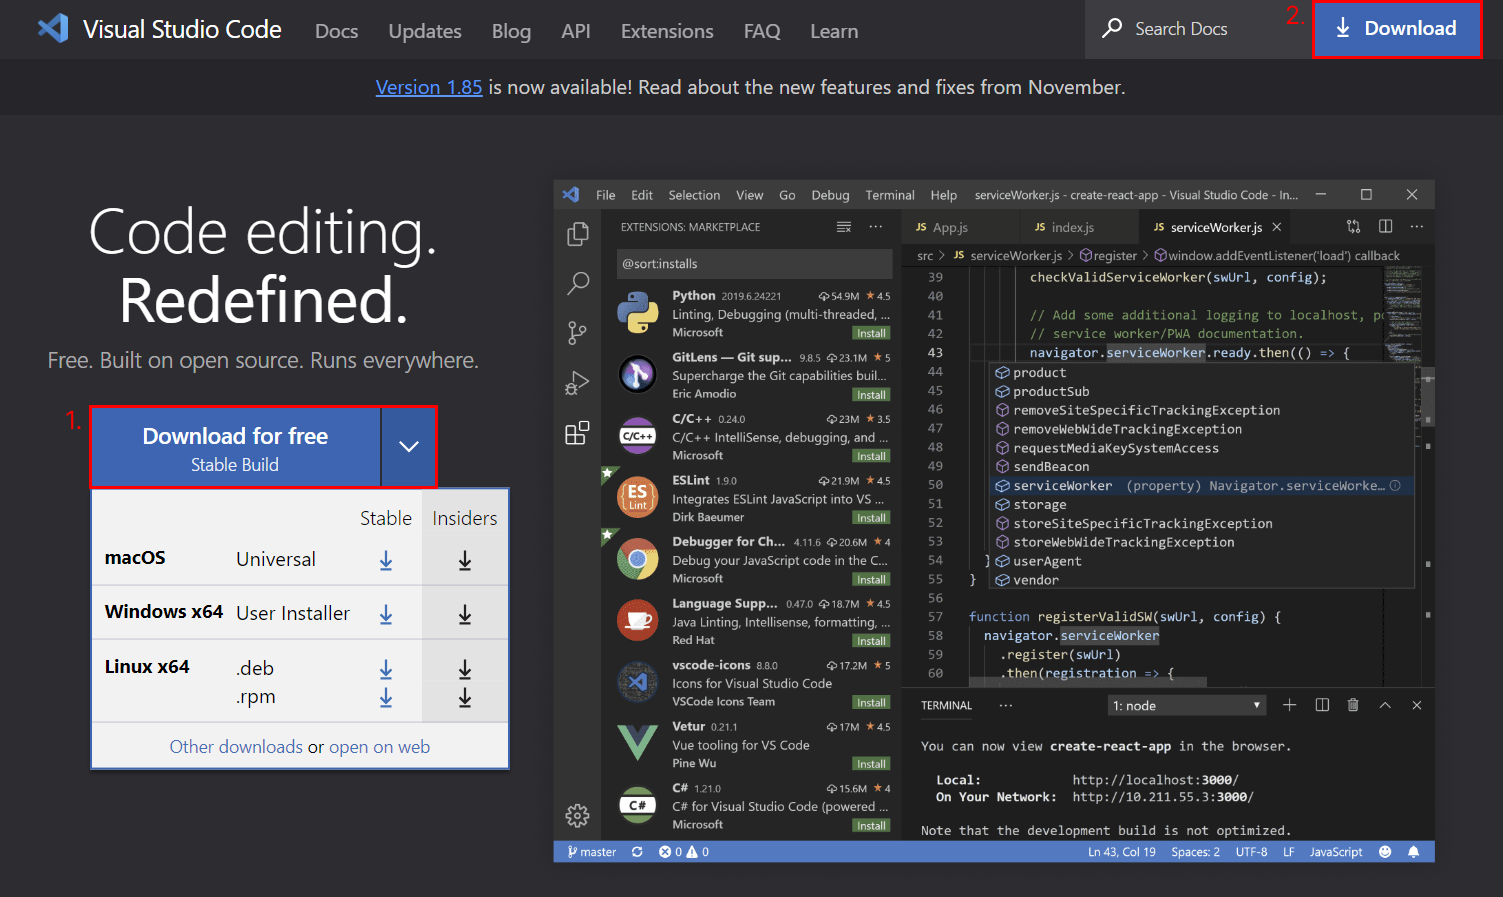The image size is (1503, 897).
Task: Download macOS Universal stable build
Action: tap(386, 561)
